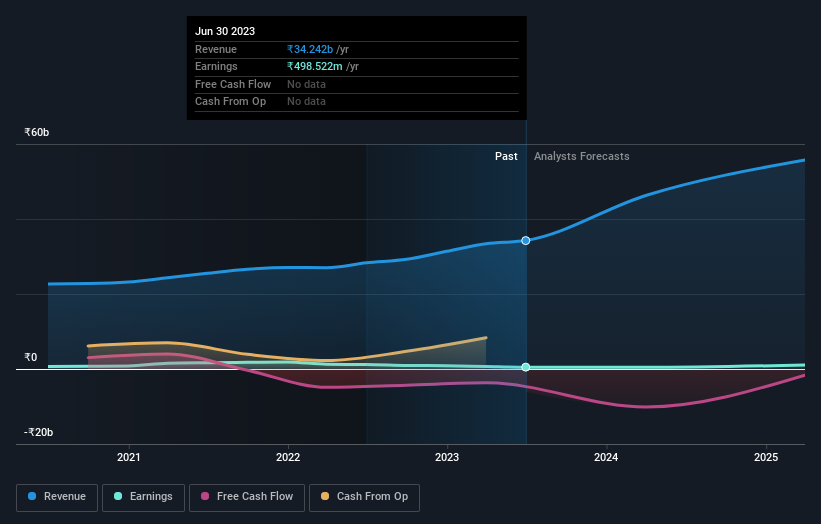Click the ₹0 y-axis label
This screenshot has height=524, width=821.
(x=31, y=358)
